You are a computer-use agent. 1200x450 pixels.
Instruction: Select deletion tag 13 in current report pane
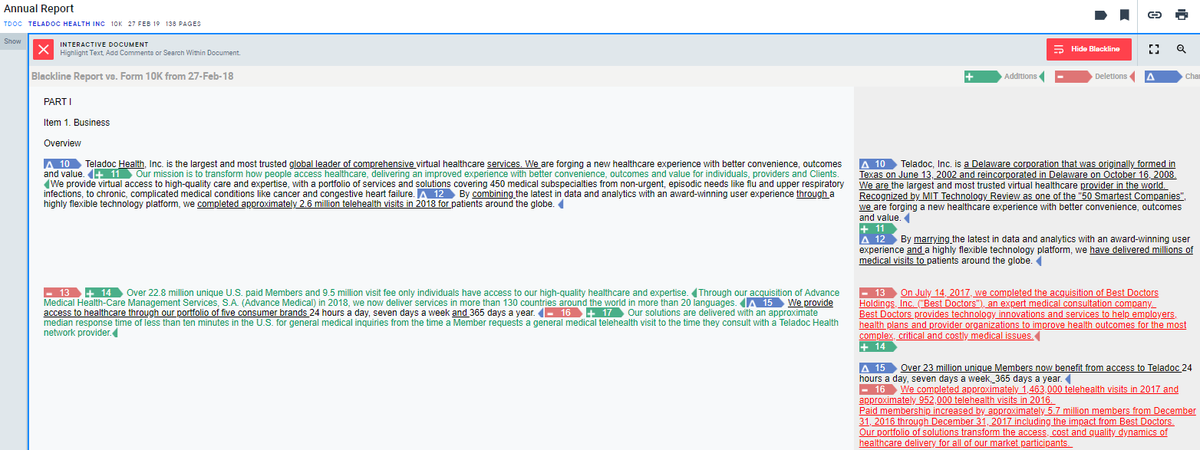(62, 291)
